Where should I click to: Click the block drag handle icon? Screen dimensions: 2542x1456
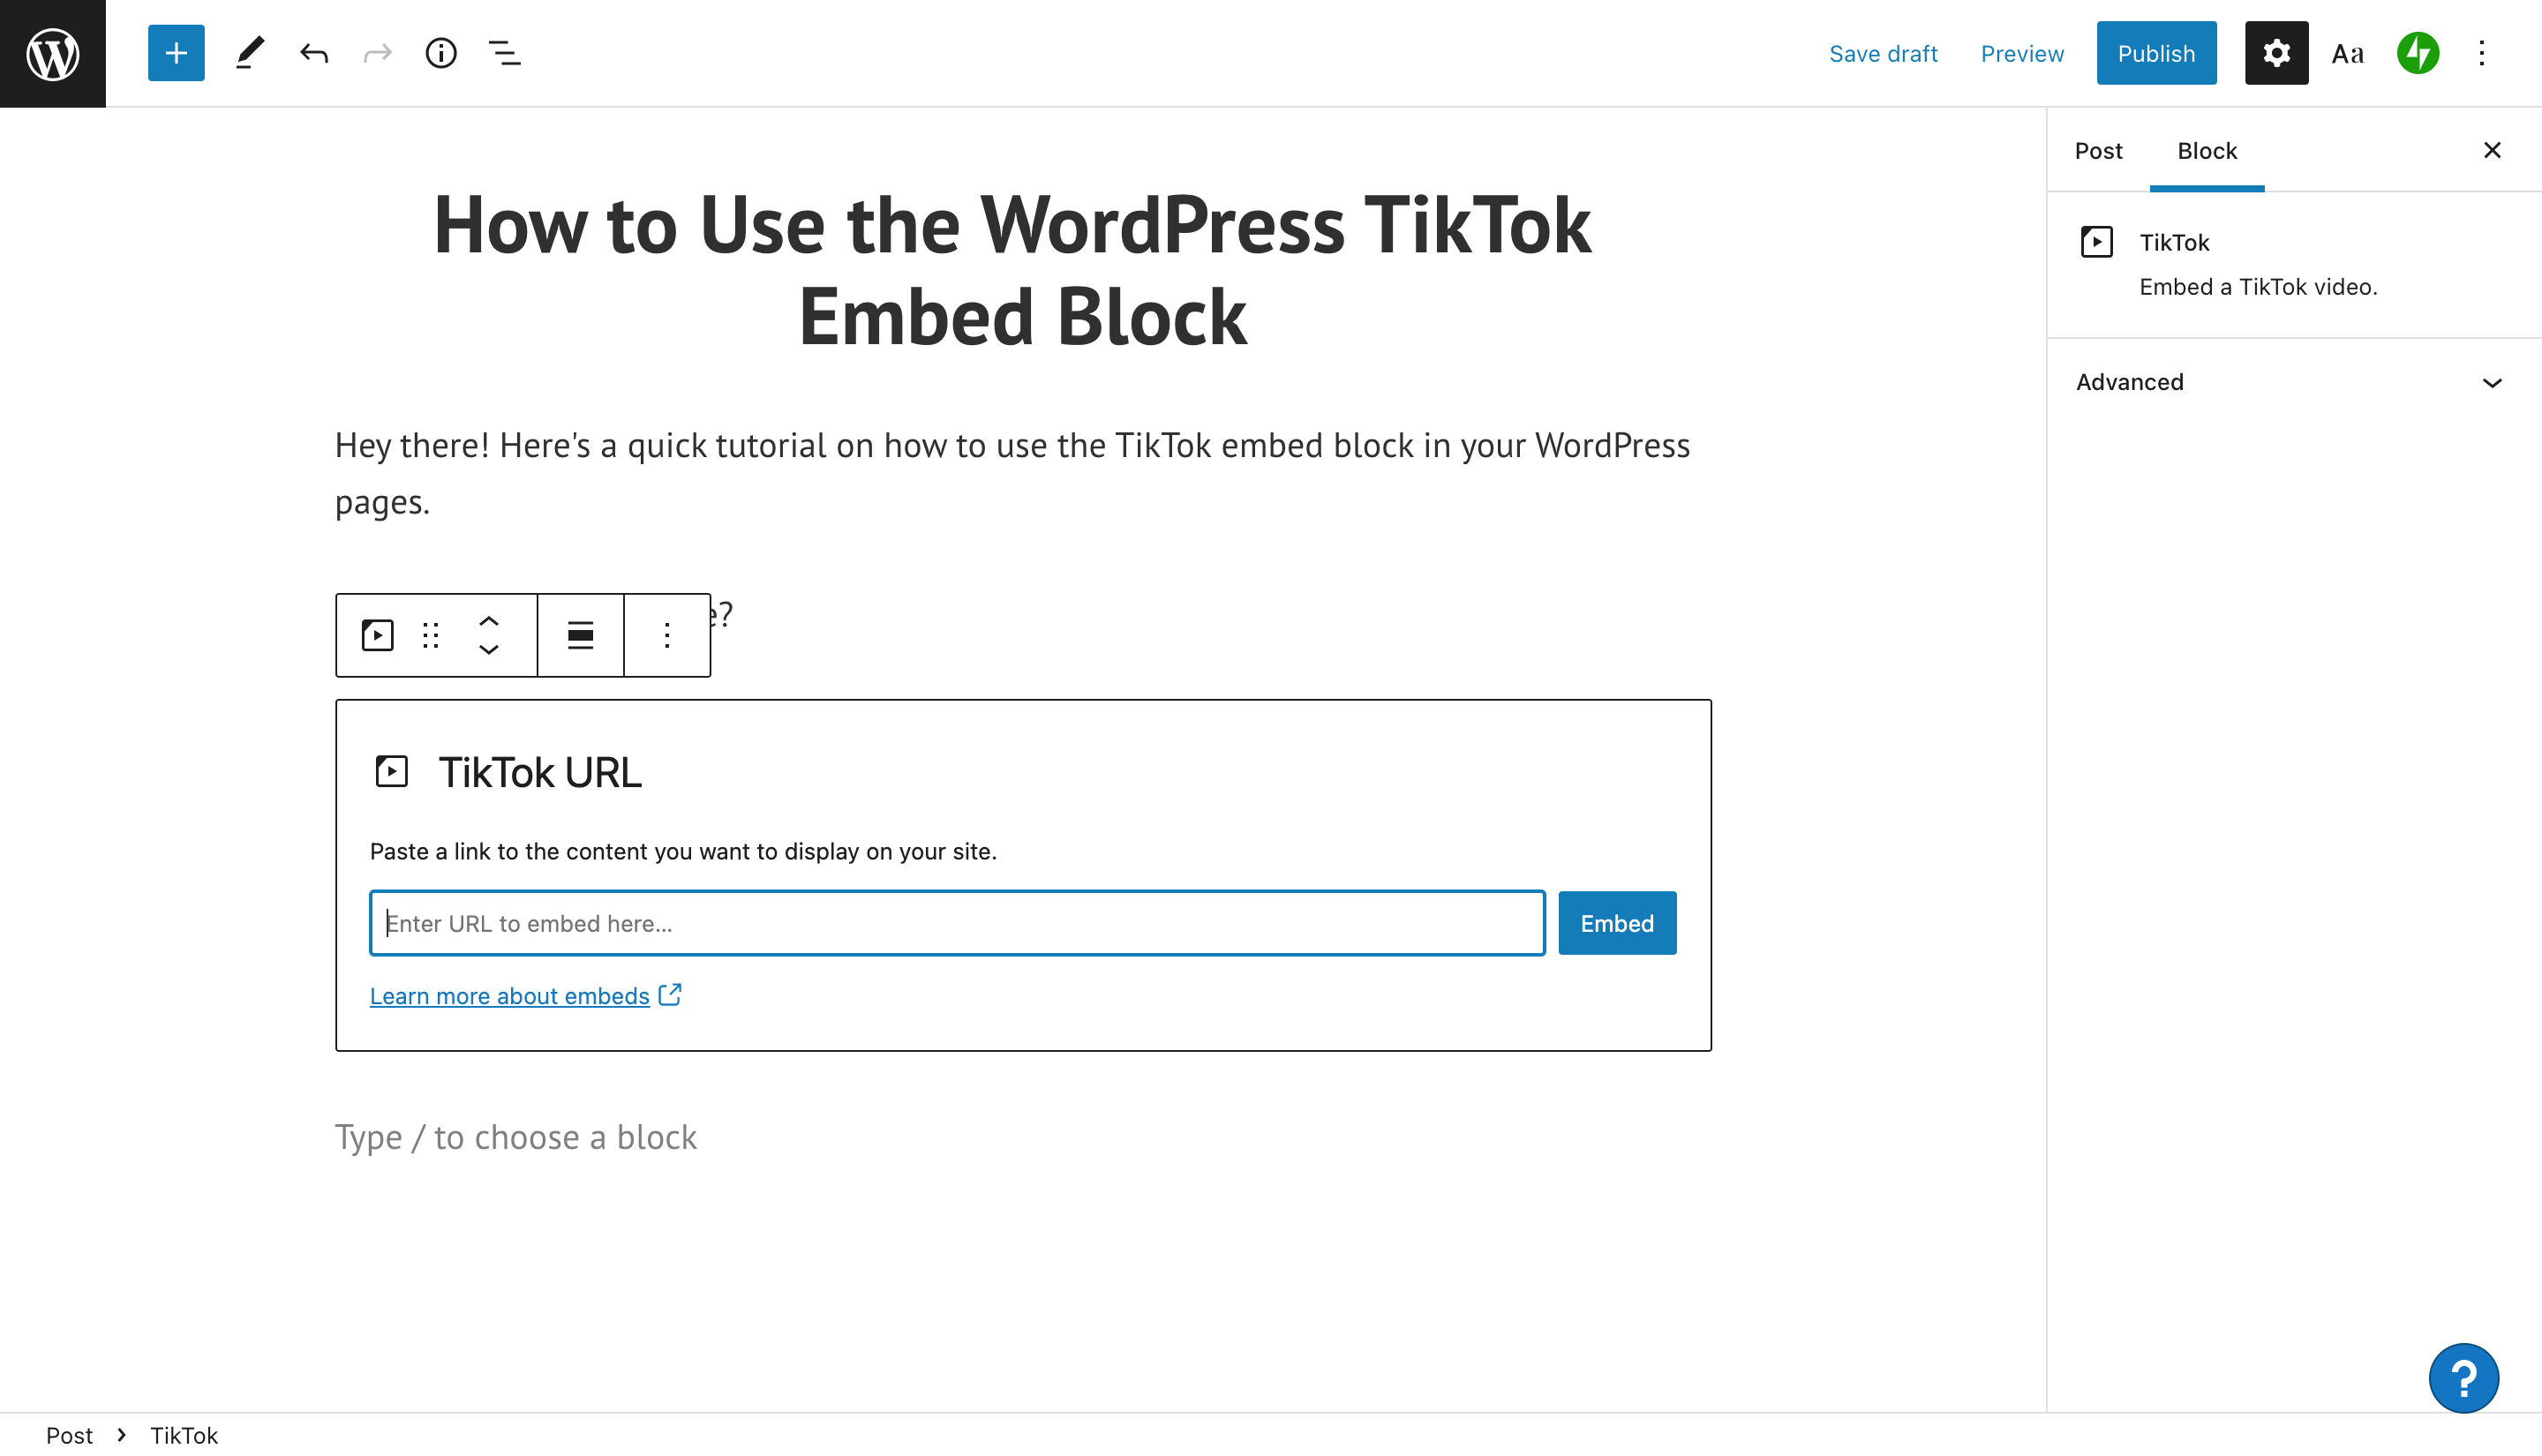pyautogui.click(x=431, y=635)
